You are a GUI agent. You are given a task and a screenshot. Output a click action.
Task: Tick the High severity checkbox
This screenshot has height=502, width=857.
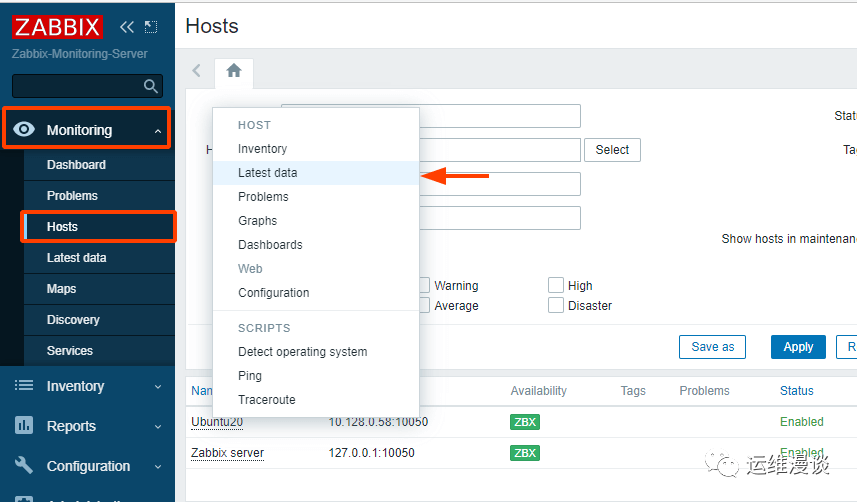556,285
